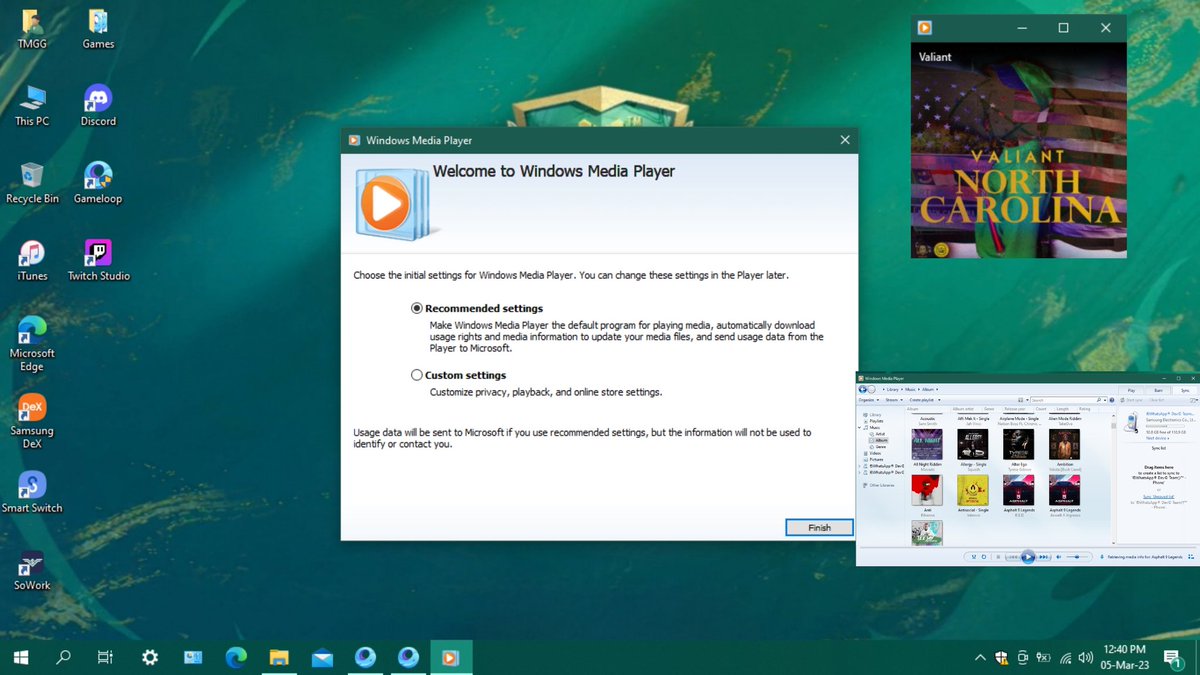Switch to the Burn tab in the Media Player library
Screen dimensions: 1200x675
click(x=1158, y=391)
